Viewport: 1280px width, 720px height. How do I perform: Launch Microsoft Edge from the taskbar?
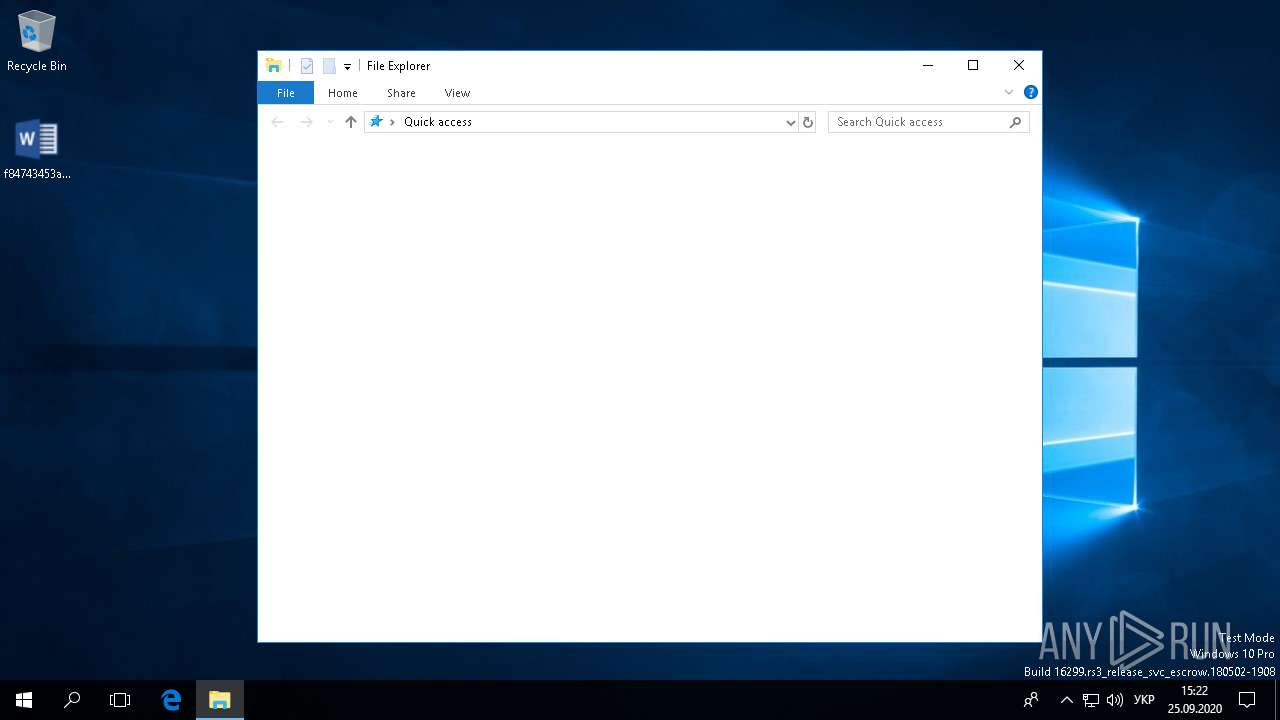pos(171,700)
